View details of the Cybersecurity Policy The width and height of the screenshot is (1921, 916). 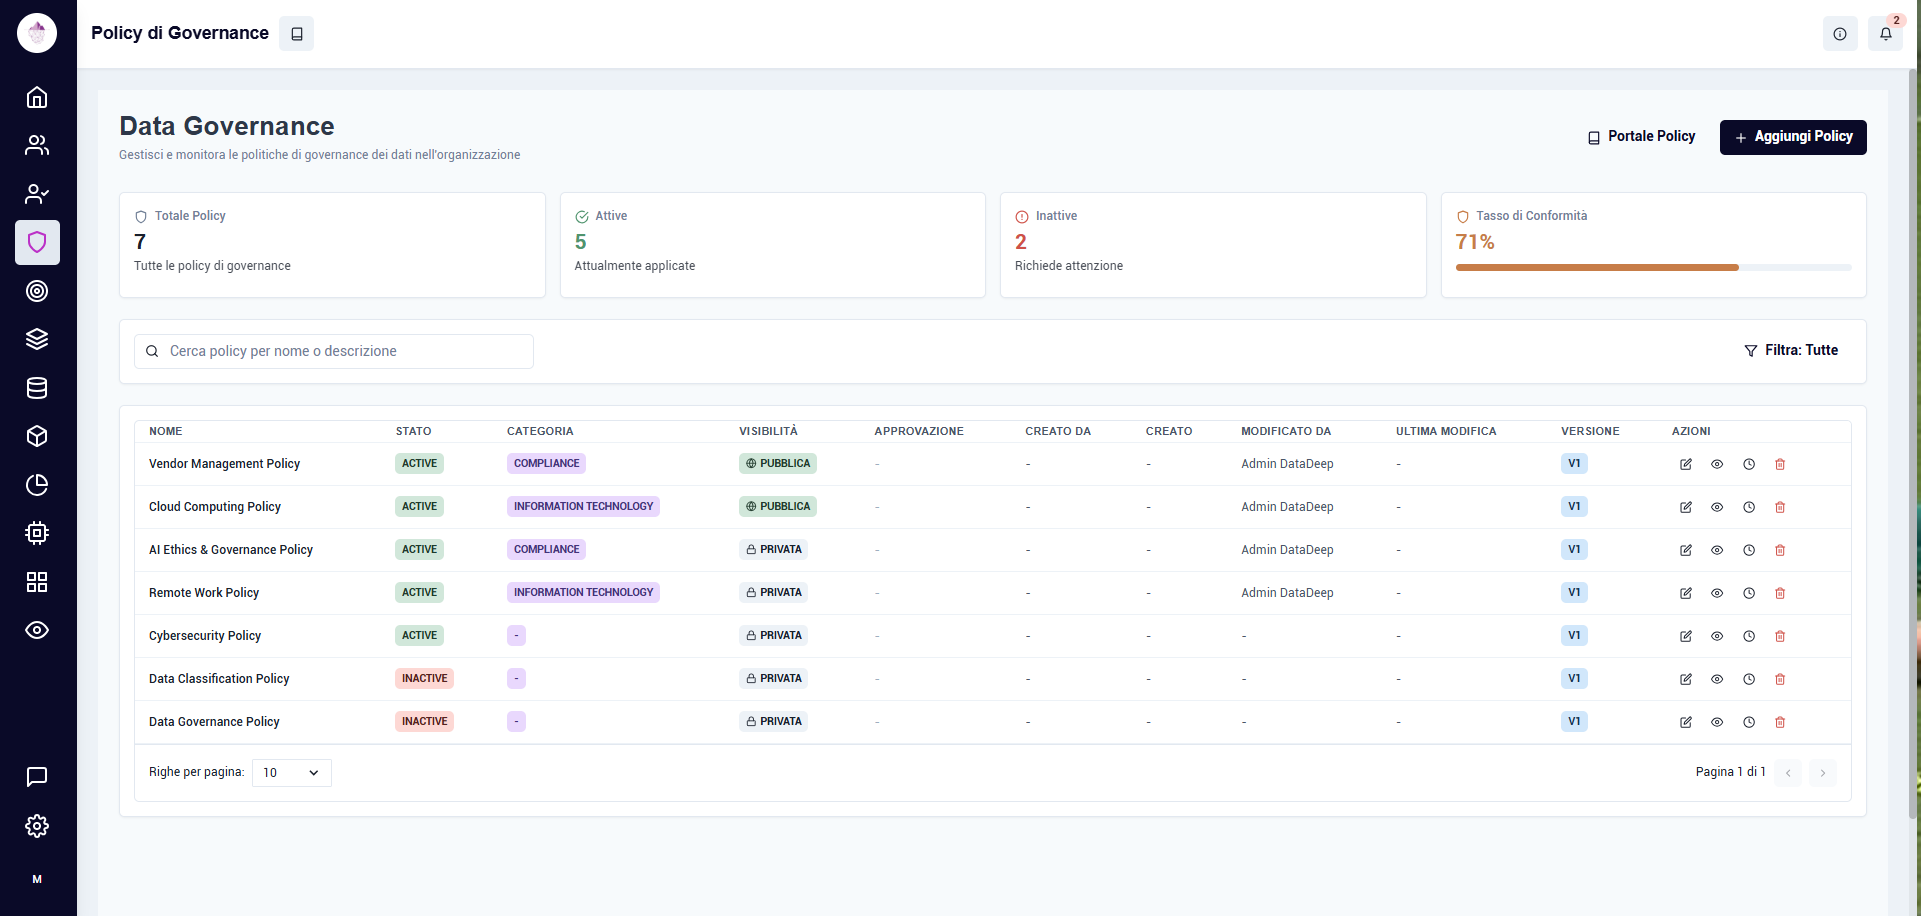click(1718, 636)
